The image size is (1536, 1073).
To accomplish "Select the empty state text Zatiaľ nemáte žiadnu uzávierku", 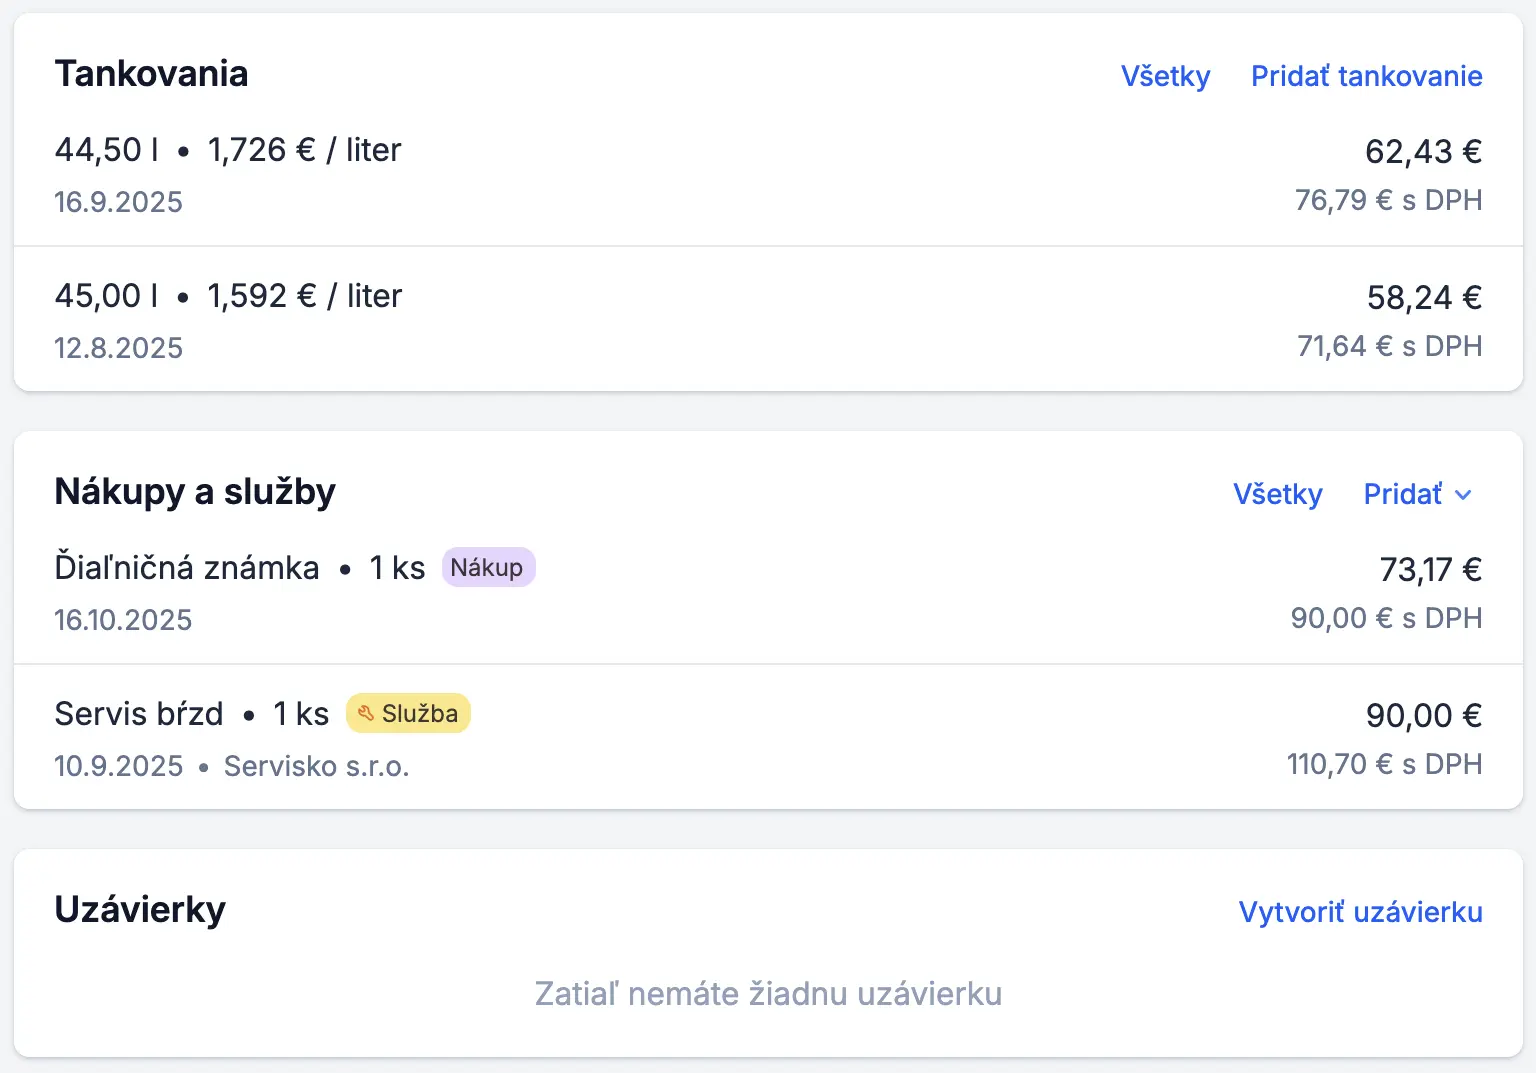I will [x=768, y=994].
